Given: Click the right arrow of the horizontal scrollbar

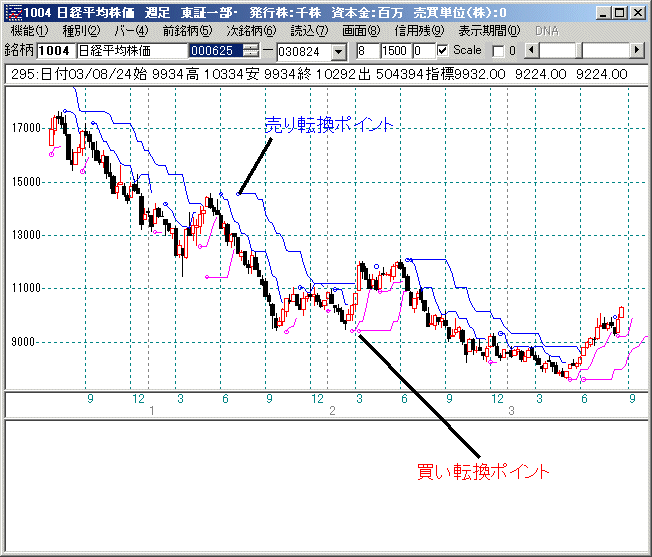Looking at the screenshot, I should coord(639,50).
